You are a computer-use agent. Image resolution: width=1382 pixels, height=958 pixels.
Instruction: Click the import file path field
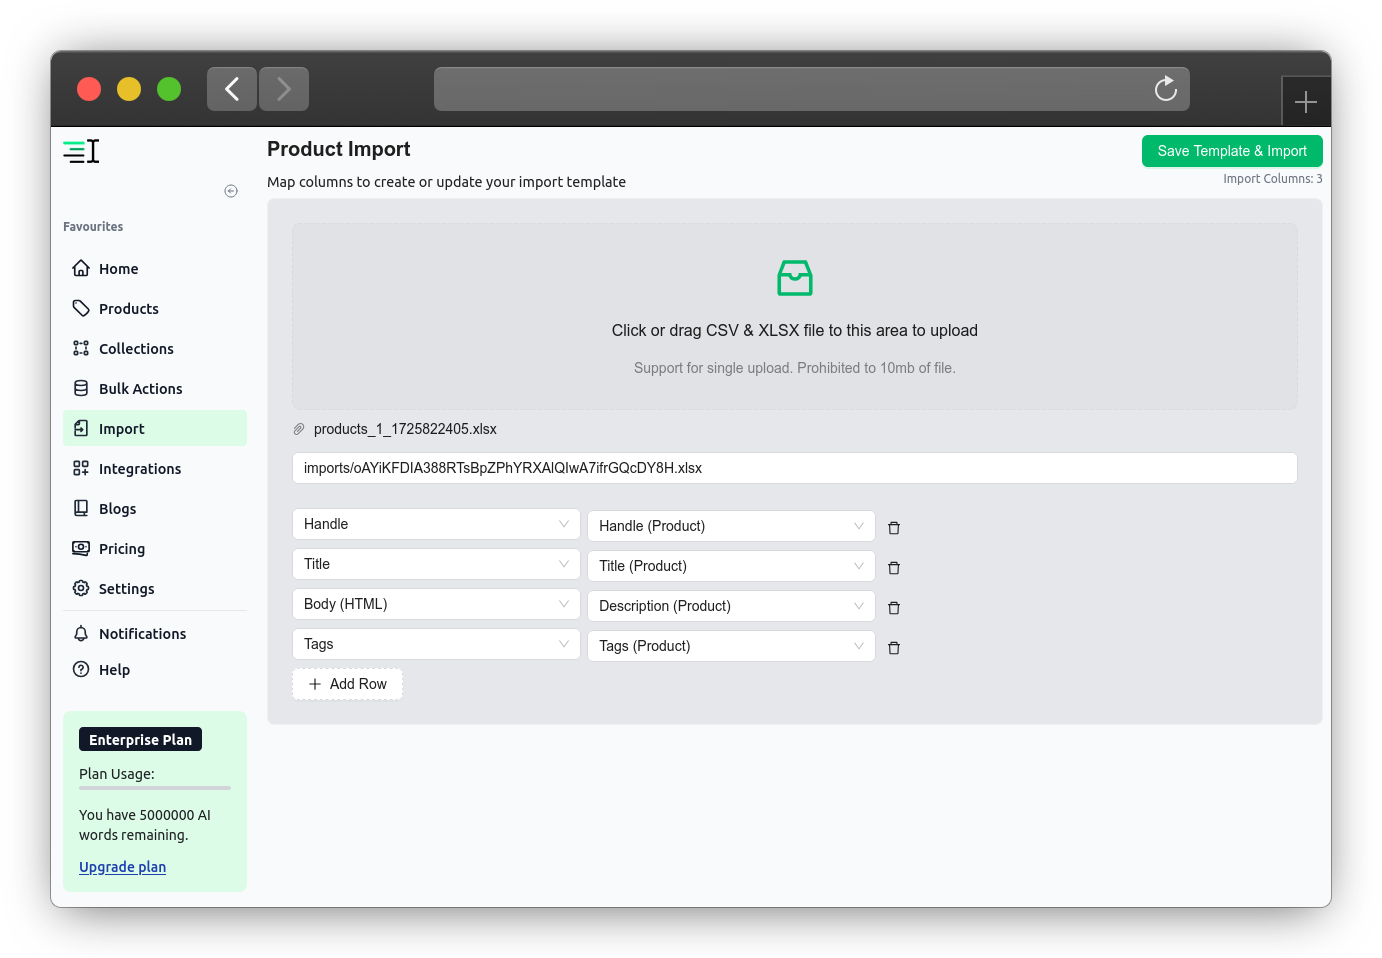[x=794, y=468]
